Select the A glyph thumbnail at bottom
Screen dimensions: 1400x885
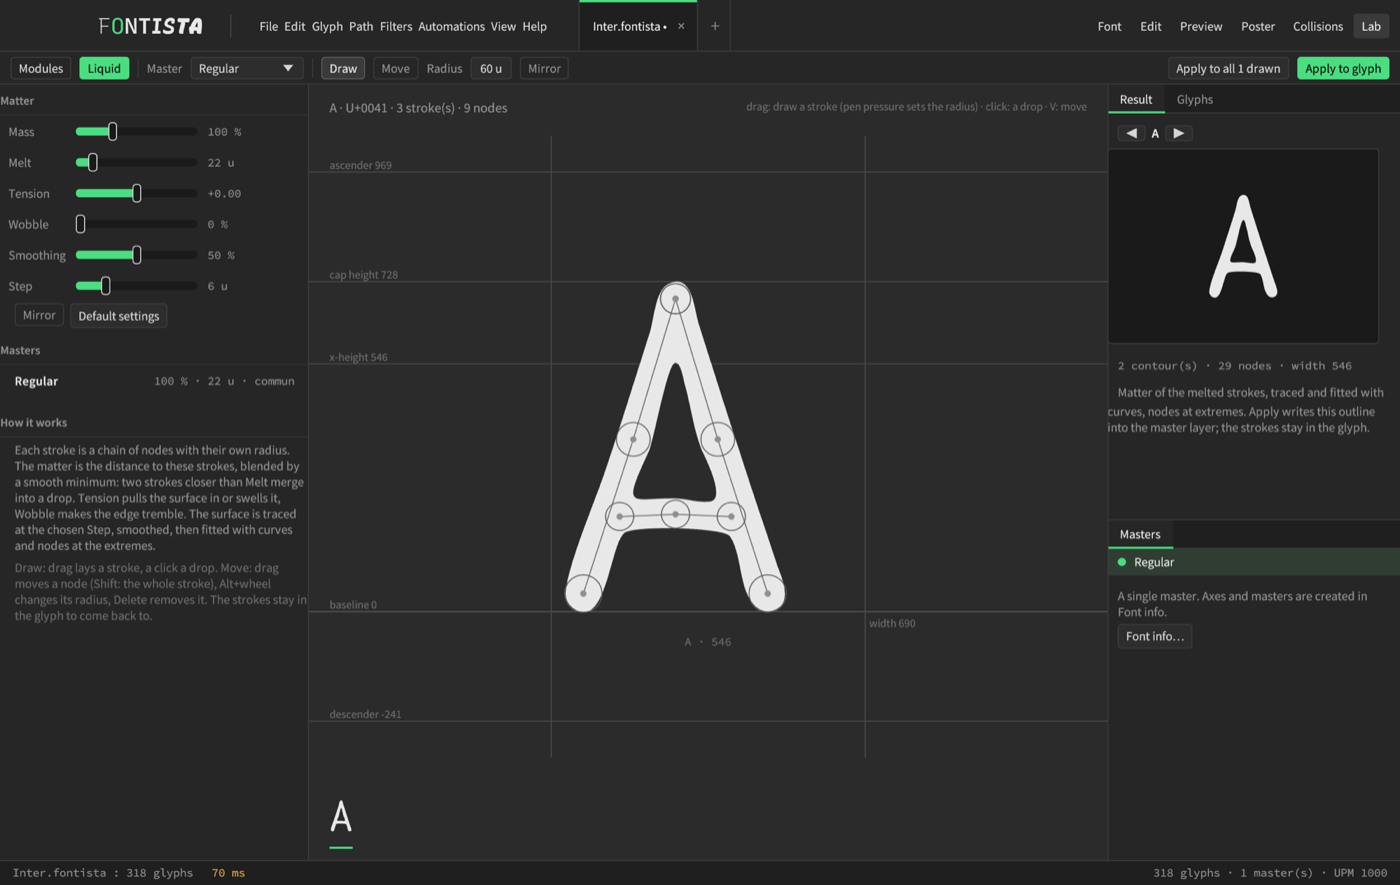click(341, 817)
